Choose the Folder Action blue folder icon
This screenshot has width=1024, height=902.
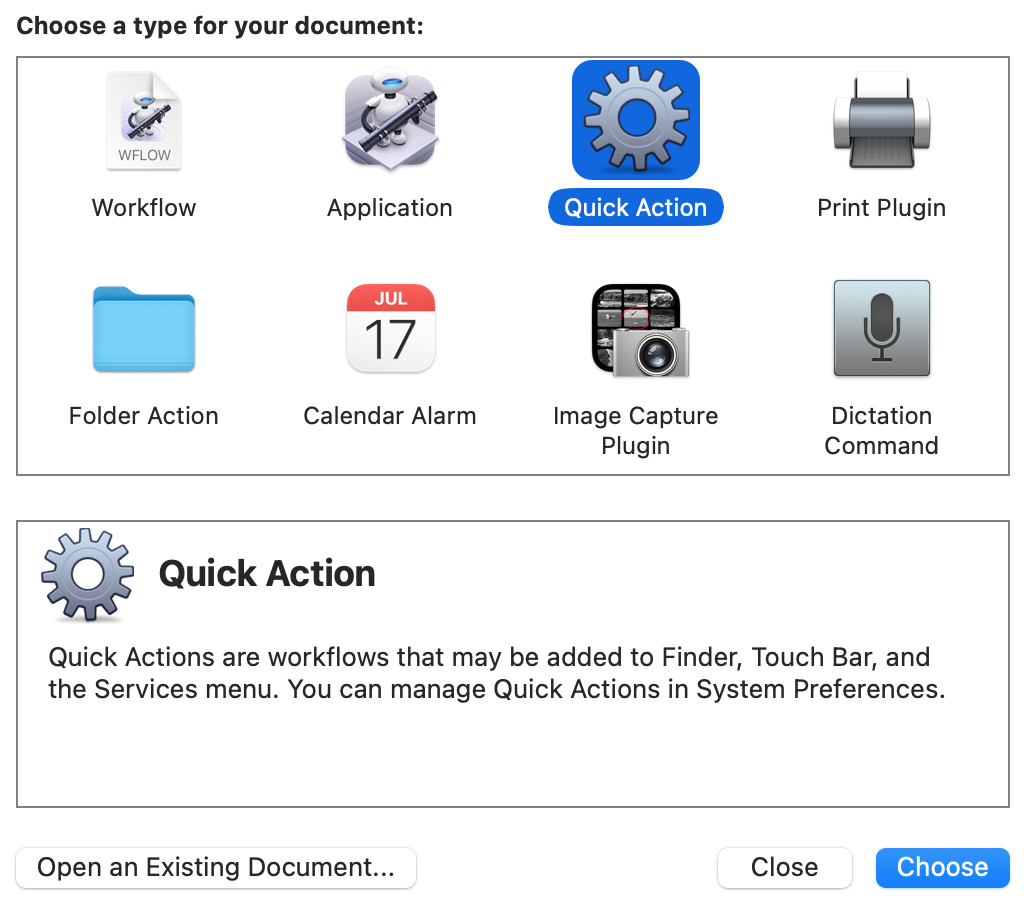(x=144, y=328)
